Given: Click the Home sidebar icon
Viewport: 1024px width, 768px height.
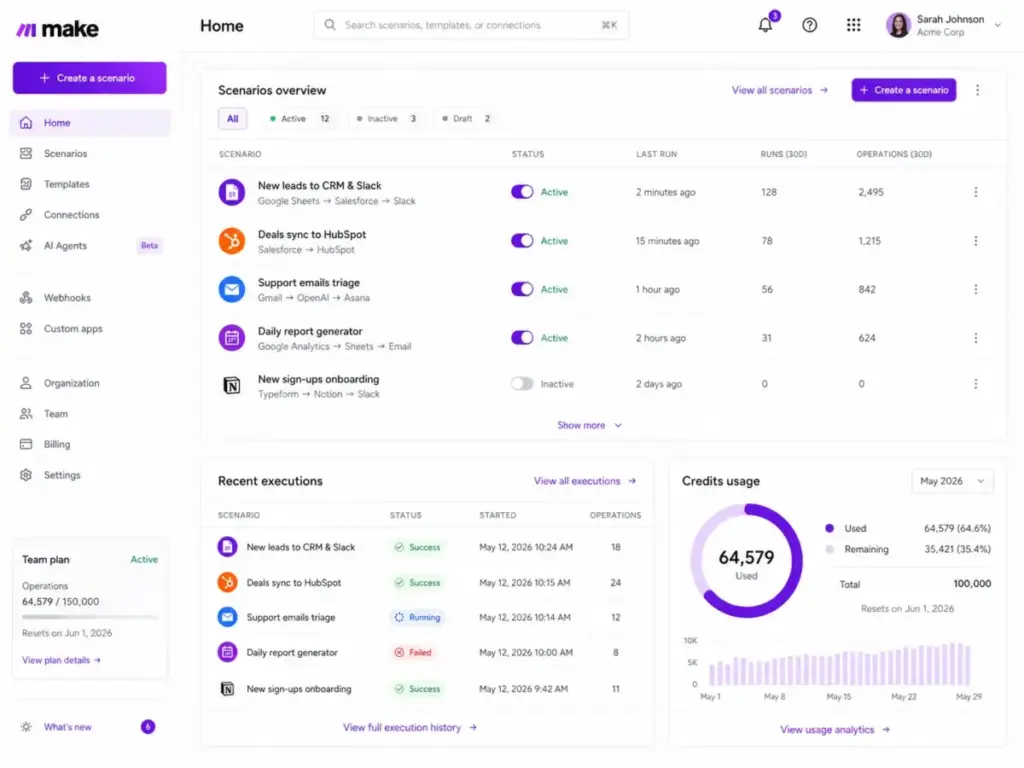Looking at the screenshot, I should [26, 123].
